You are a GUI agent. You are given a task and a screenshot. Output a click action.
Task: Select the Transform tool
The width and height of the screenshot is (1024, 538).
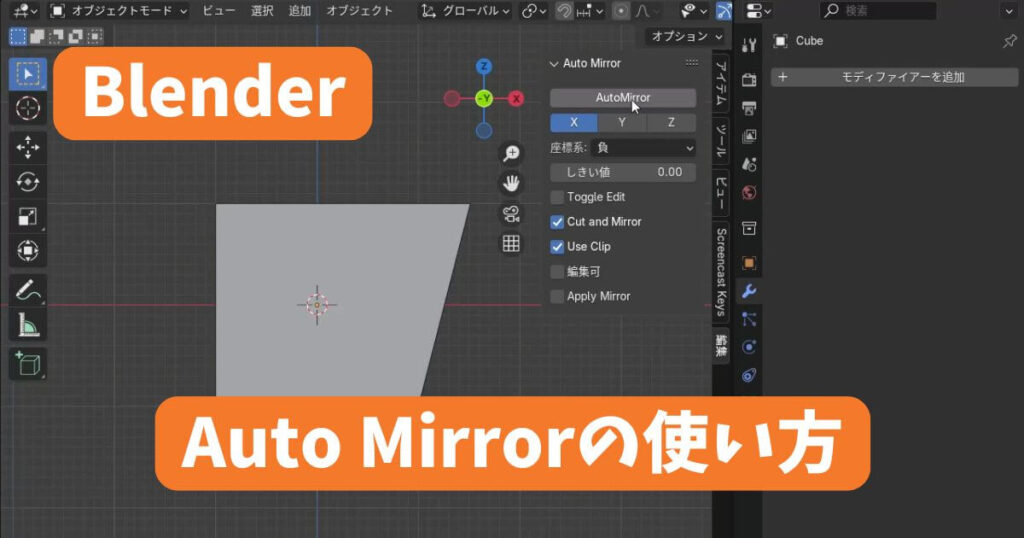coord(27,251)
